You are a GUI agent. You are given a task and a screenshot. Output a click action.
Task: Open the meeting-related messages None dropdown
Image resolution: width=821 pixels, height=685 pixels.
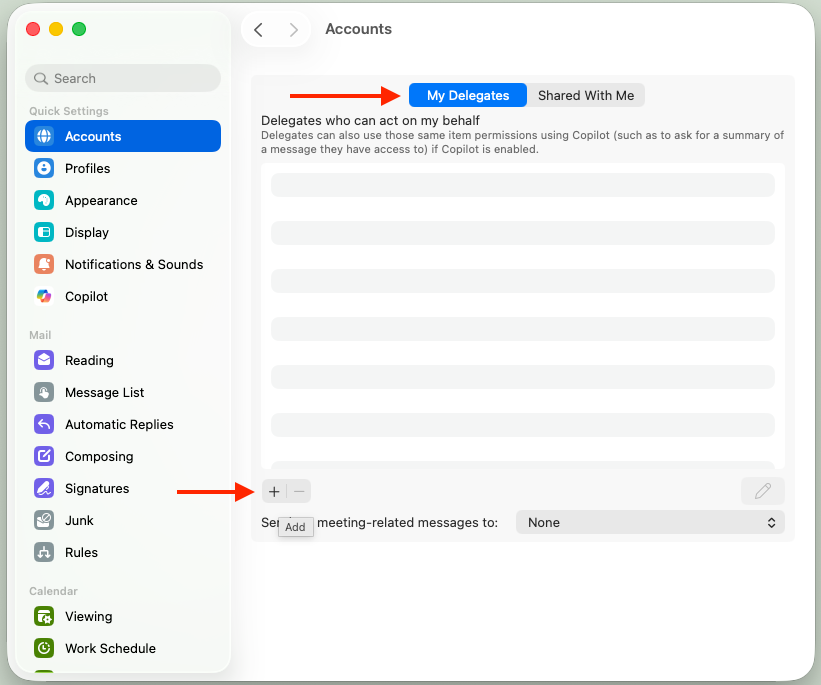click(650, 522)
